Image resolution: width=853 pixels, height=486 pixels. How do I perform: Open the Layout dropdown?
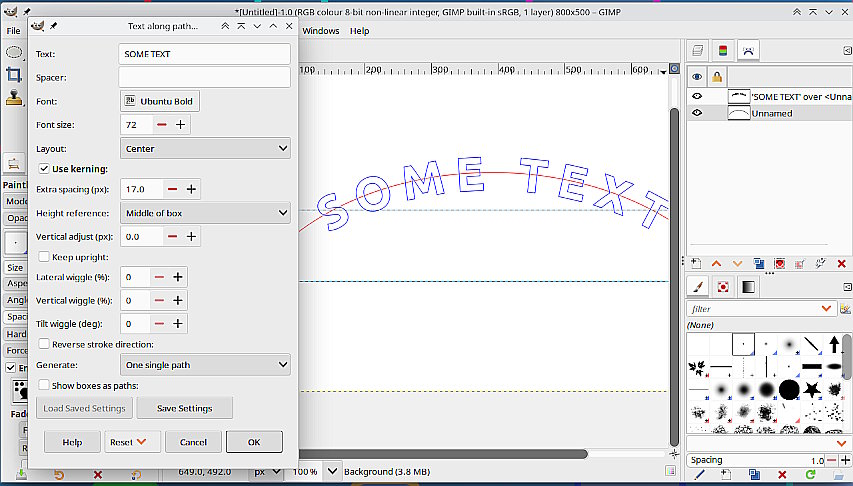[205, 149]
